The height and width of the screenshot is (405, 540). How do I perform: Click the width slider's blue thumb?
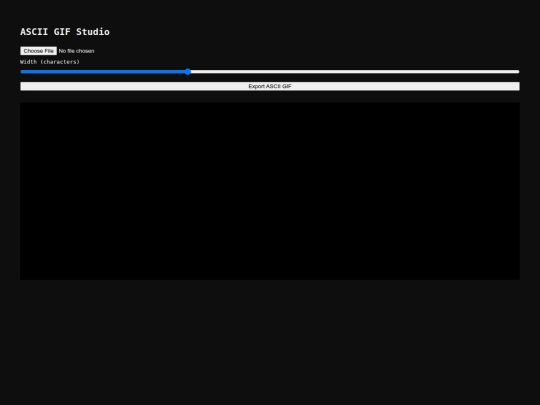[188, 72]
